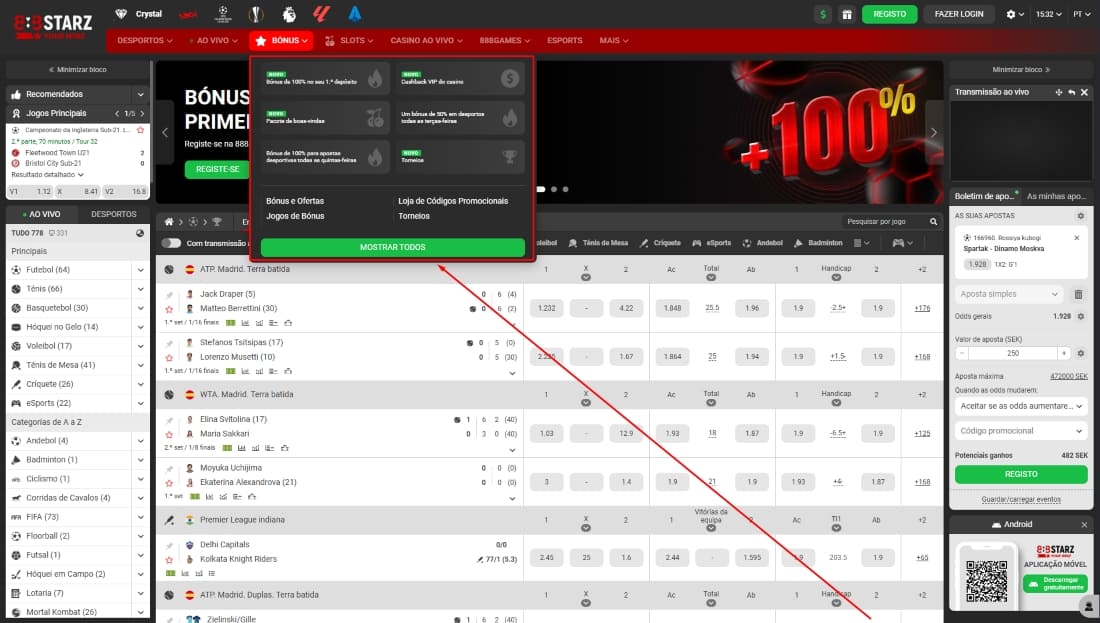Open the Premier League lion icon
The height and width of the screenshot is (623, 1100).
pos(289,13)
